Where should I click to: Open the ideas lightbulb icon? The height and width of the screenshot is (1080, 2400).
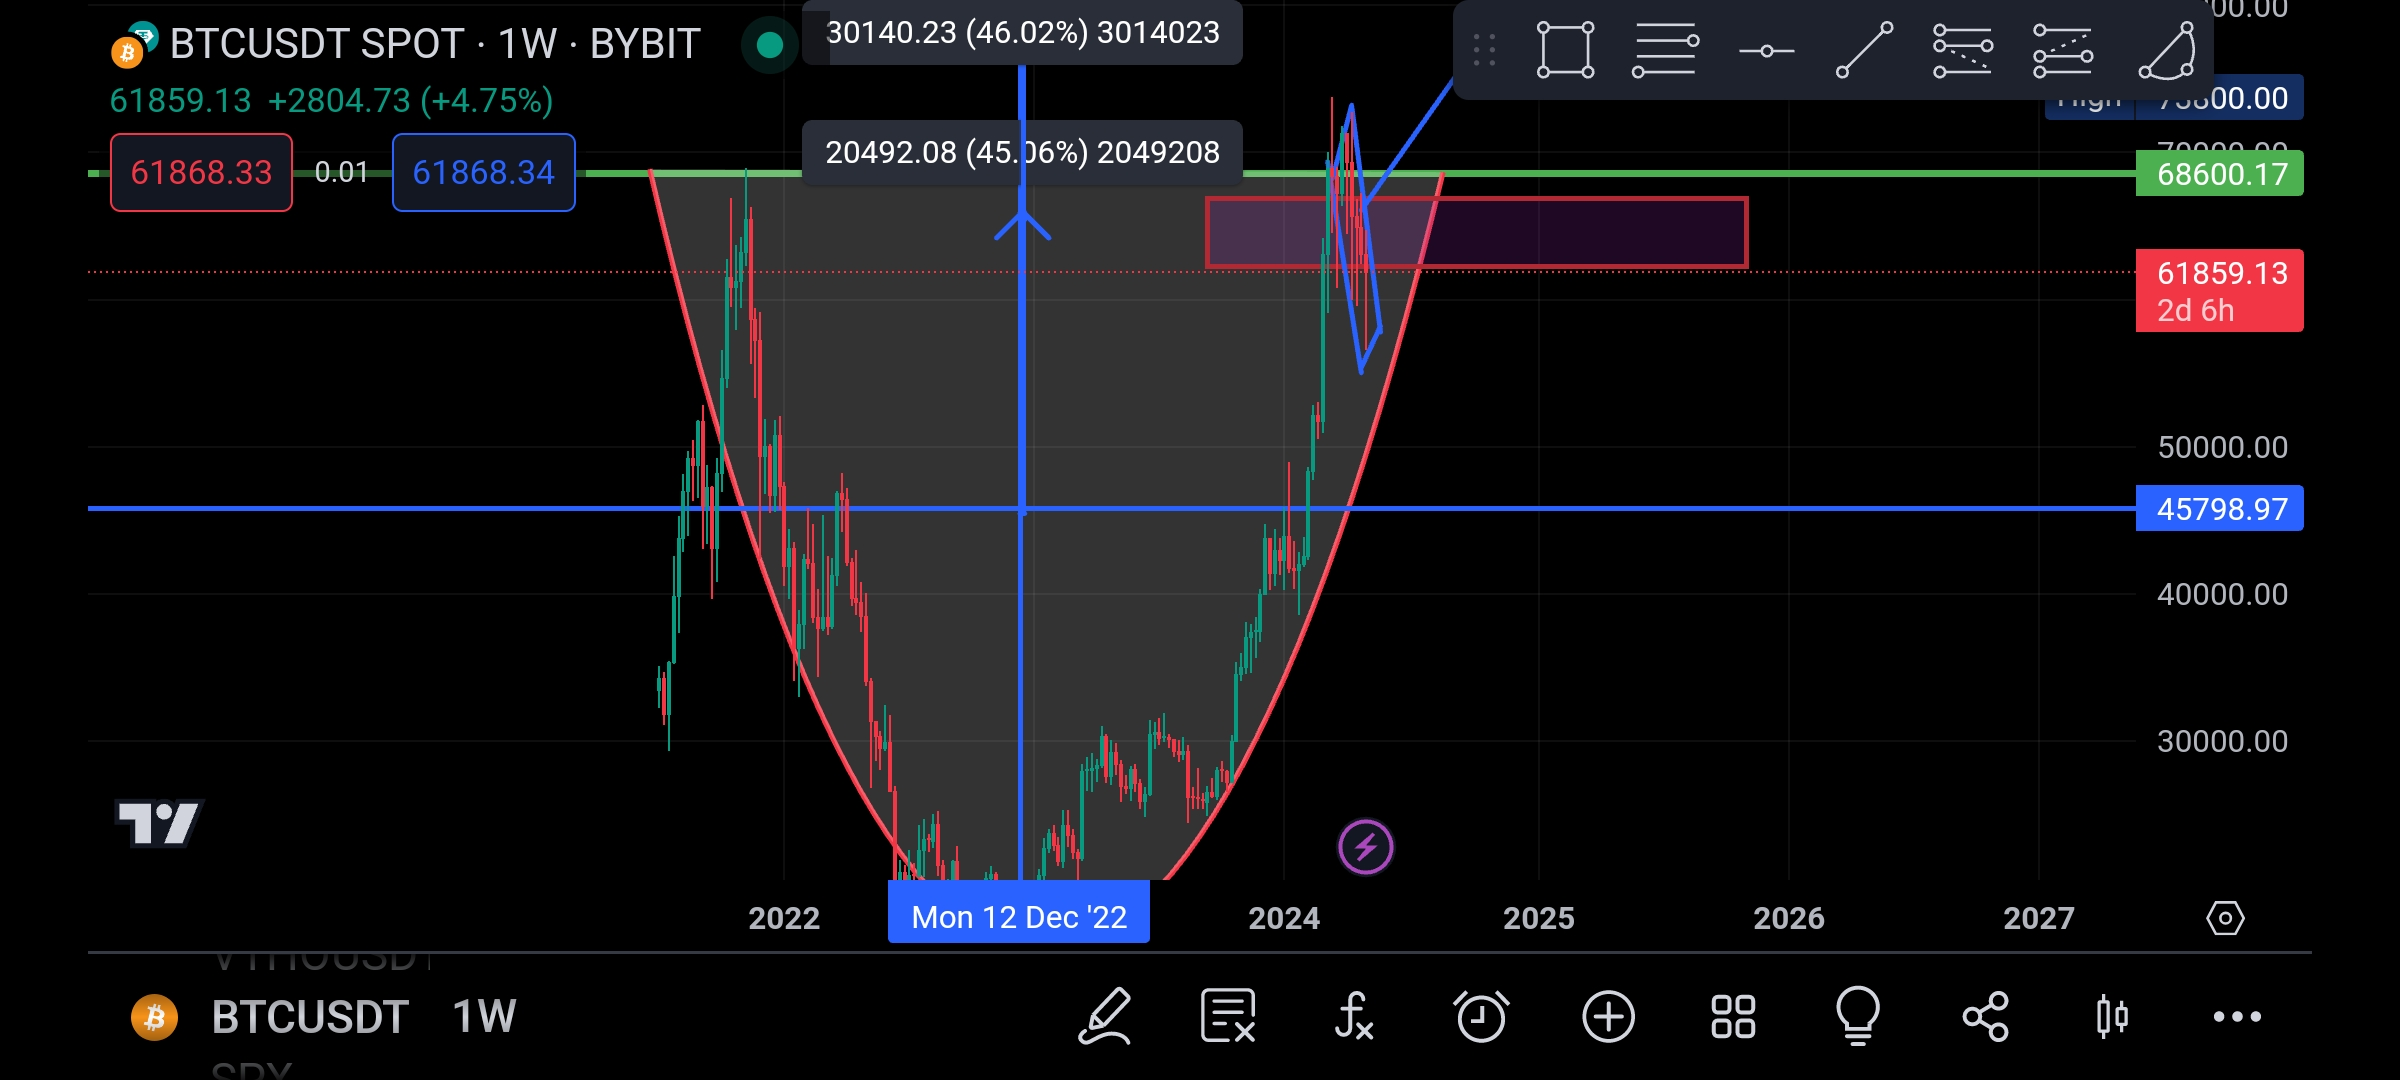point(1858,1017)
